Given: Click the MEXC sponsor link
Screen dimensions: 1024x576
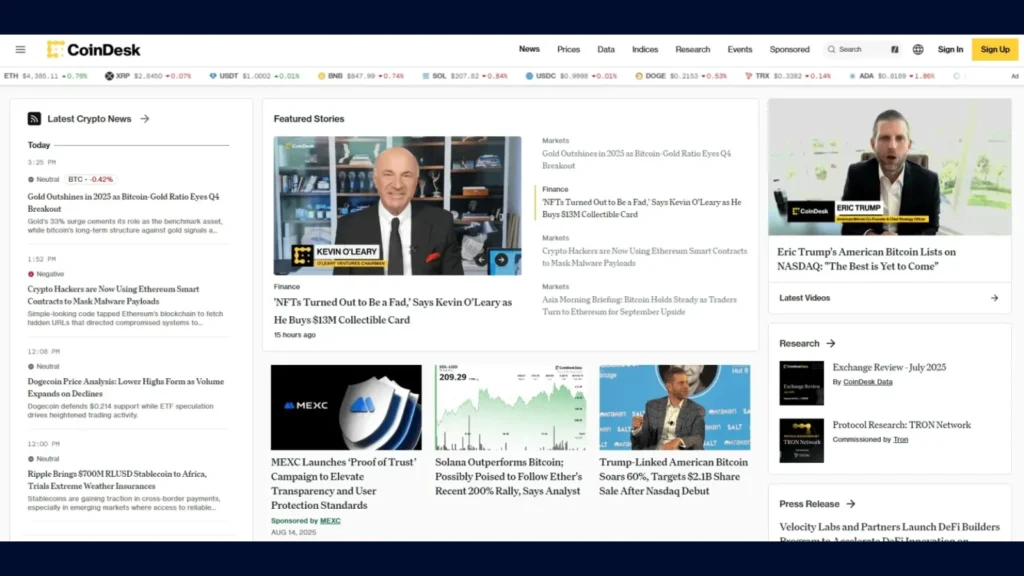Looking at the screenshot, I should pos(330,521).
